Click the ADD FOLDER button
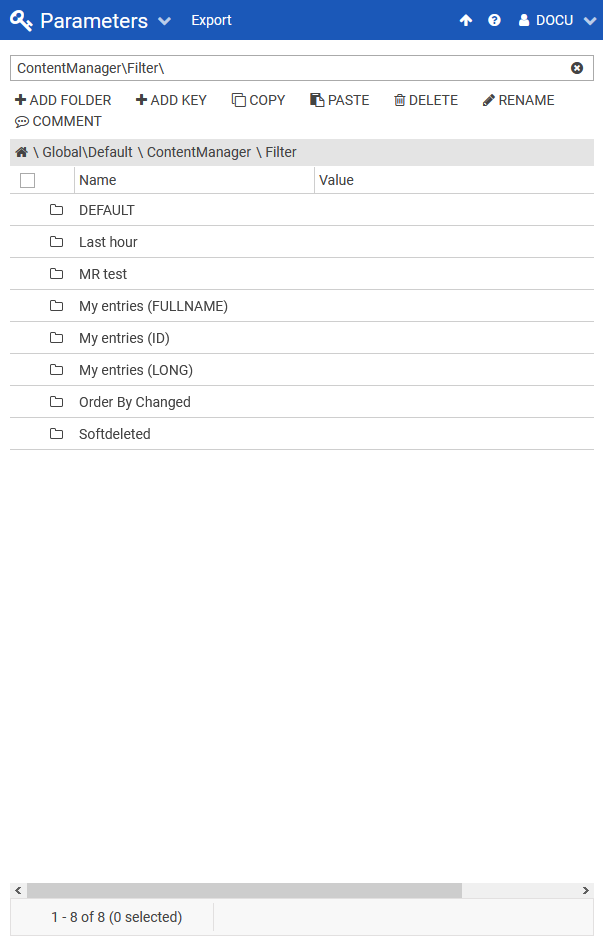Screen dimensions: 603x938 (x=63, y=100)
